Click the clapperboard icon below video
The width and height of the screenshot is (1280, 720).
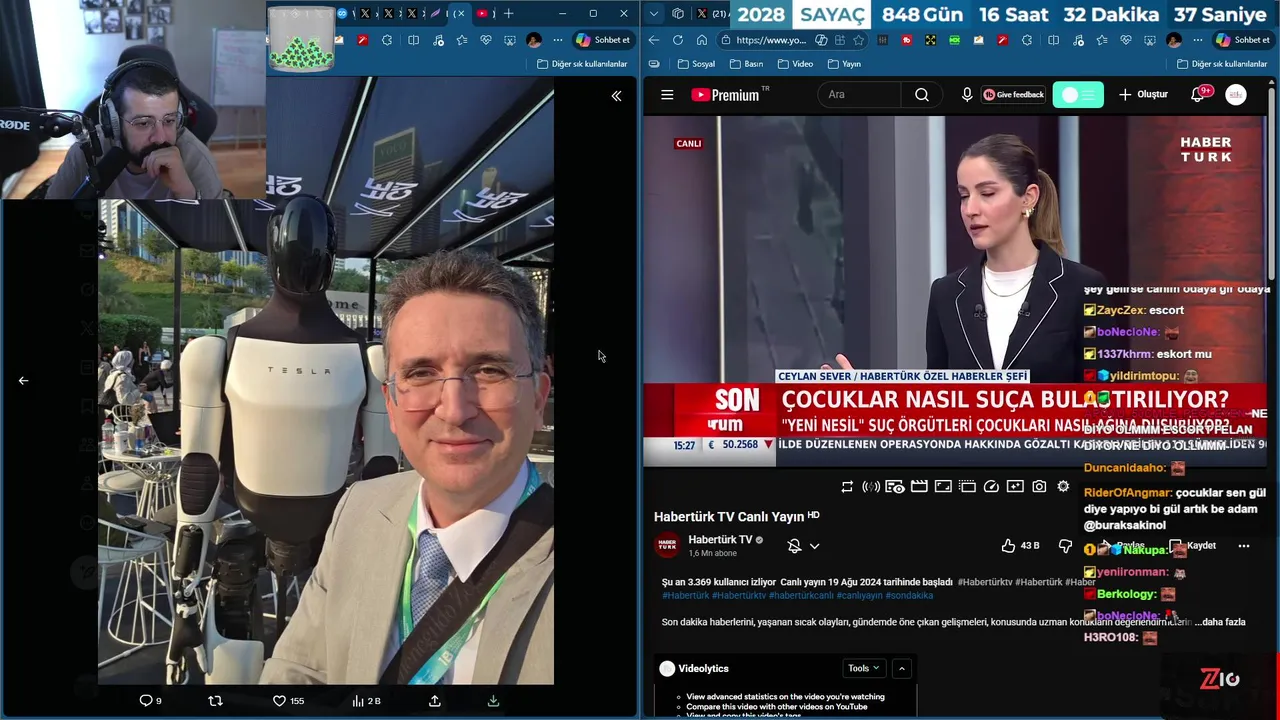coord(919,487)
